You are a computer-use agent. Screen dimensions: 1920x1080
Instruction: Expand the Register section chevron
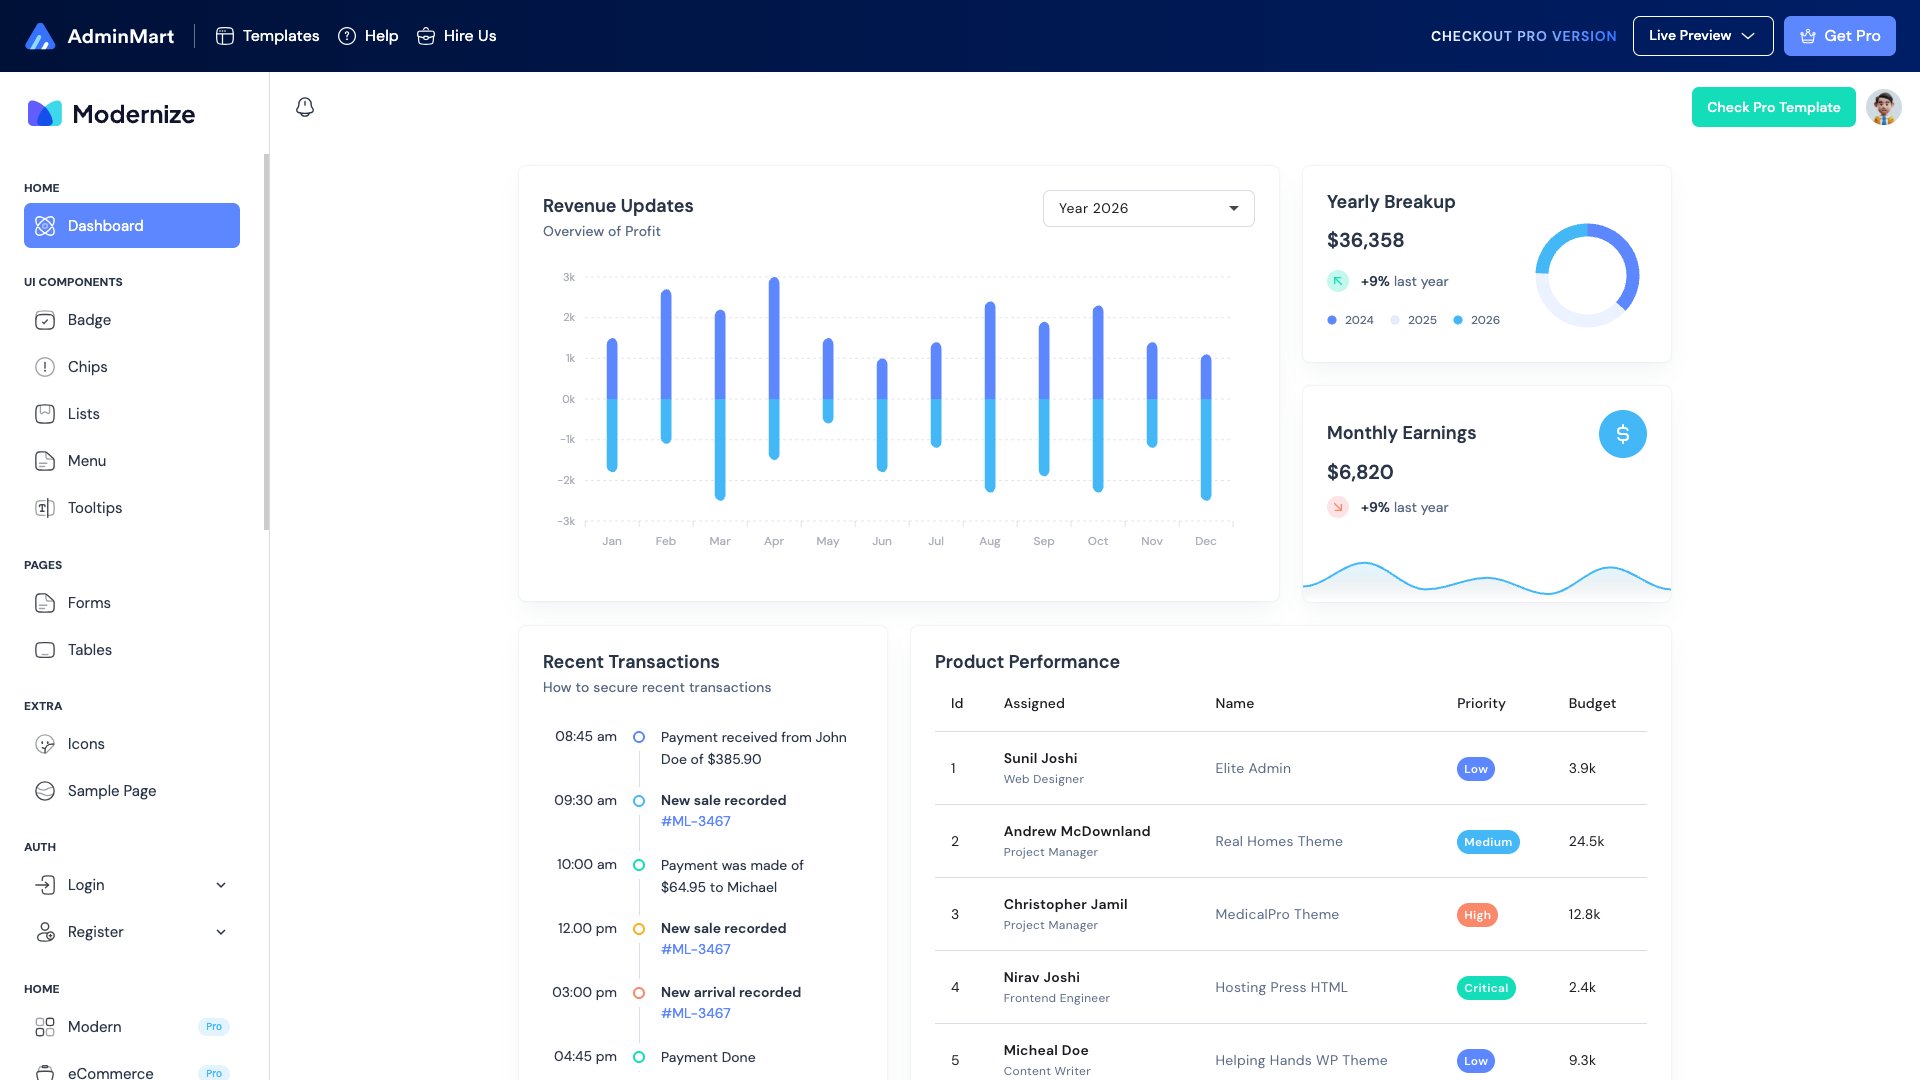[x=221, y=932]
